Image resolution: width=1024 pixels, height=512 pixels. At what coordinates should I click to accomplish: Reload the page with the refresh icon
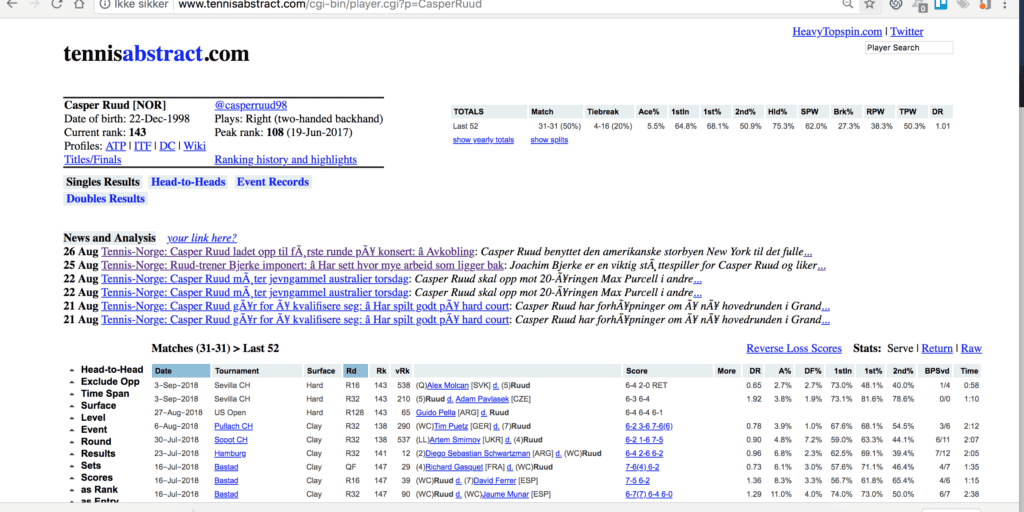(x=57, y=4)
